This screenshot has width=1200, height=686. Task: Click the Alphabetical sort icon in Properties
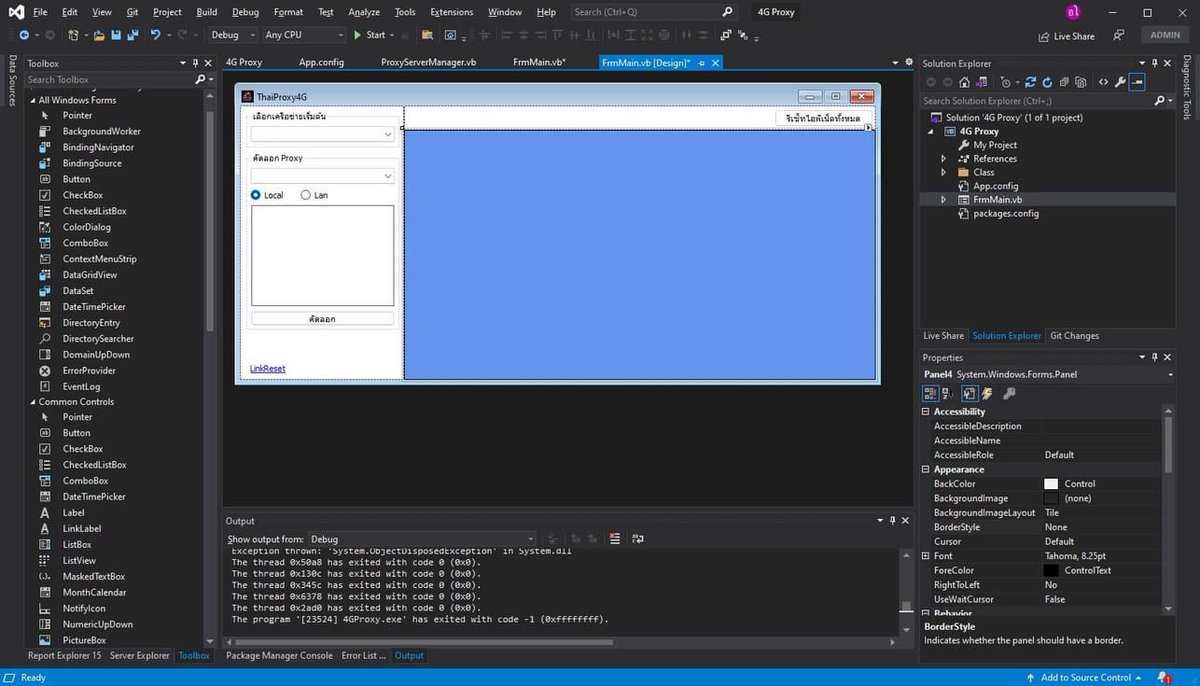click(x=946, y=394)
